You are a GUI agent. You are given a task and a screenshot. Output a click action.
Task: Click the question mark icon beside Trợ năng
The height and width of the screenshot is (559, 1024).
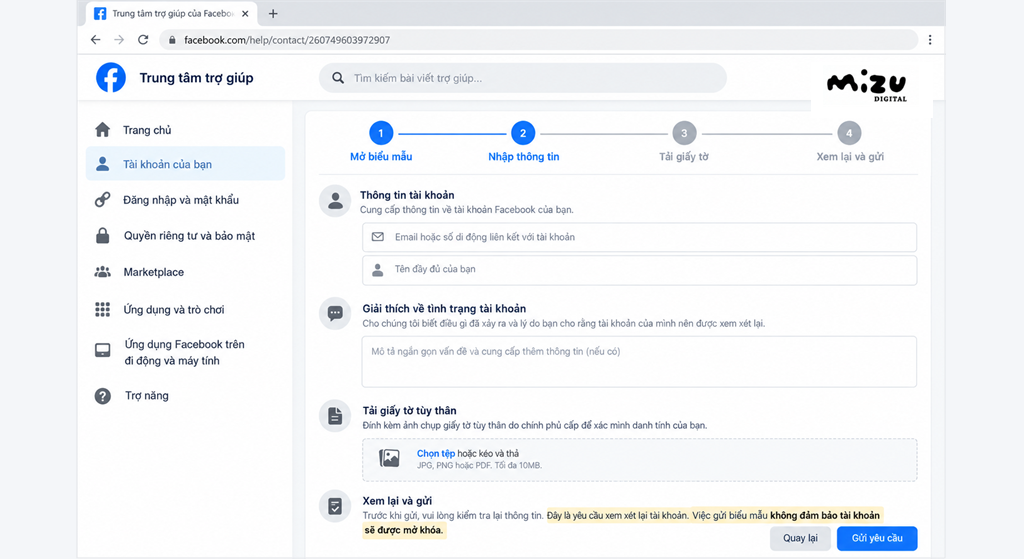coord(103,396)
